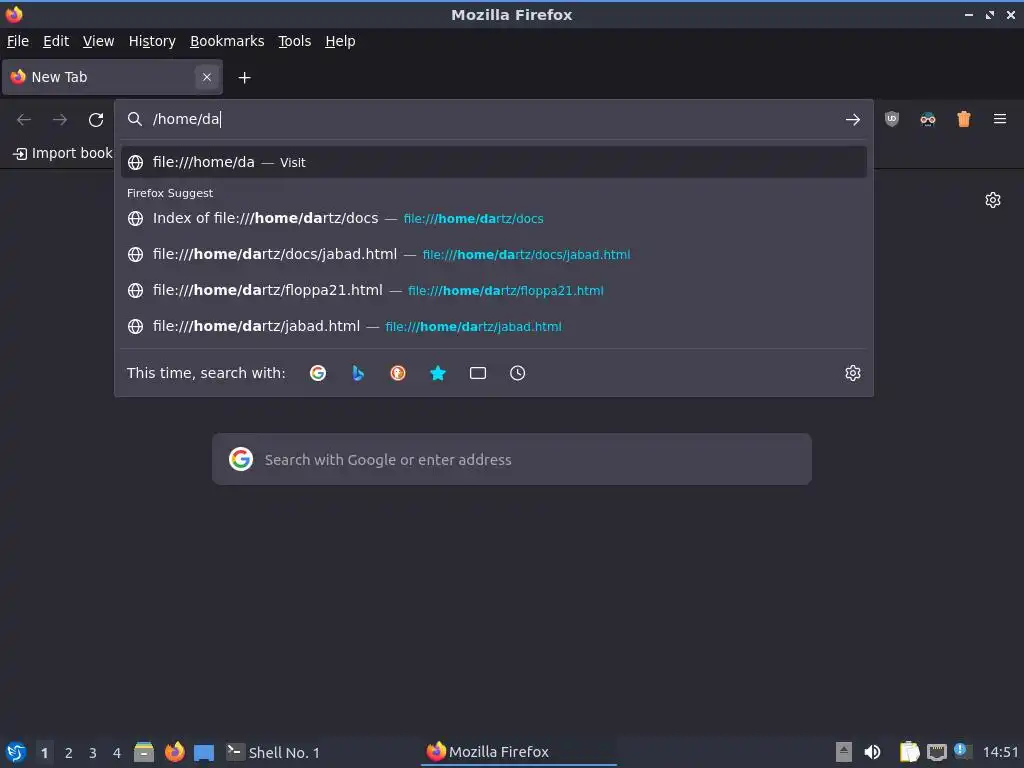The image size is (1024, 768).
Task: Click the 14:51 taskbar clock
Action: click(x=1000, y=752)
